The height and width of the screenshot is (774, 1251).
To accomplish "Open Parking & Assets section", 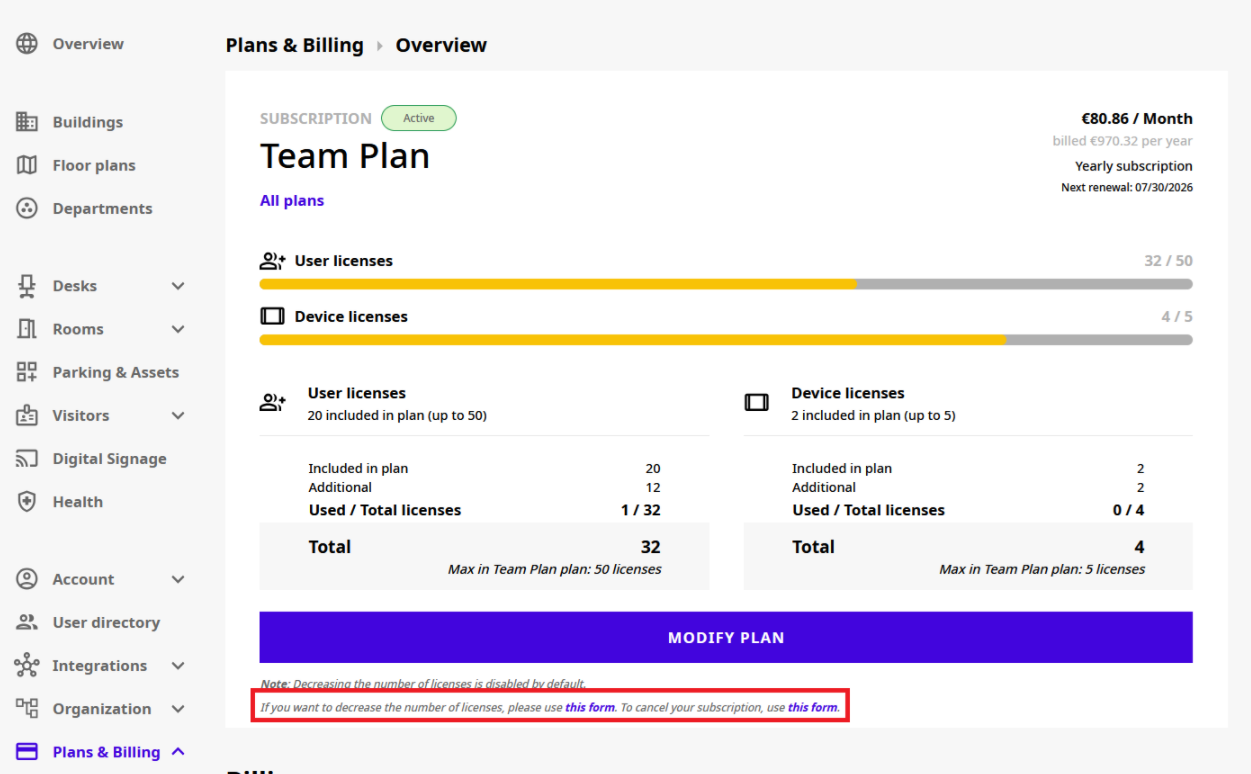I will [116, 372].
